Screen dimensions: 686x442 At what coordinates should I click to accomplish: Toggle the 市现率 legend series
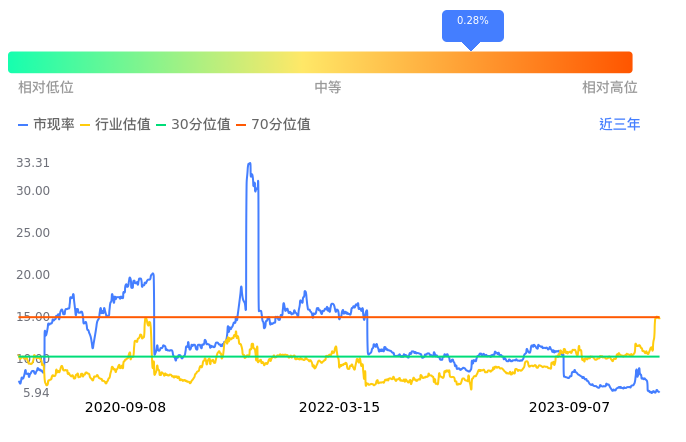pos(47,125)
